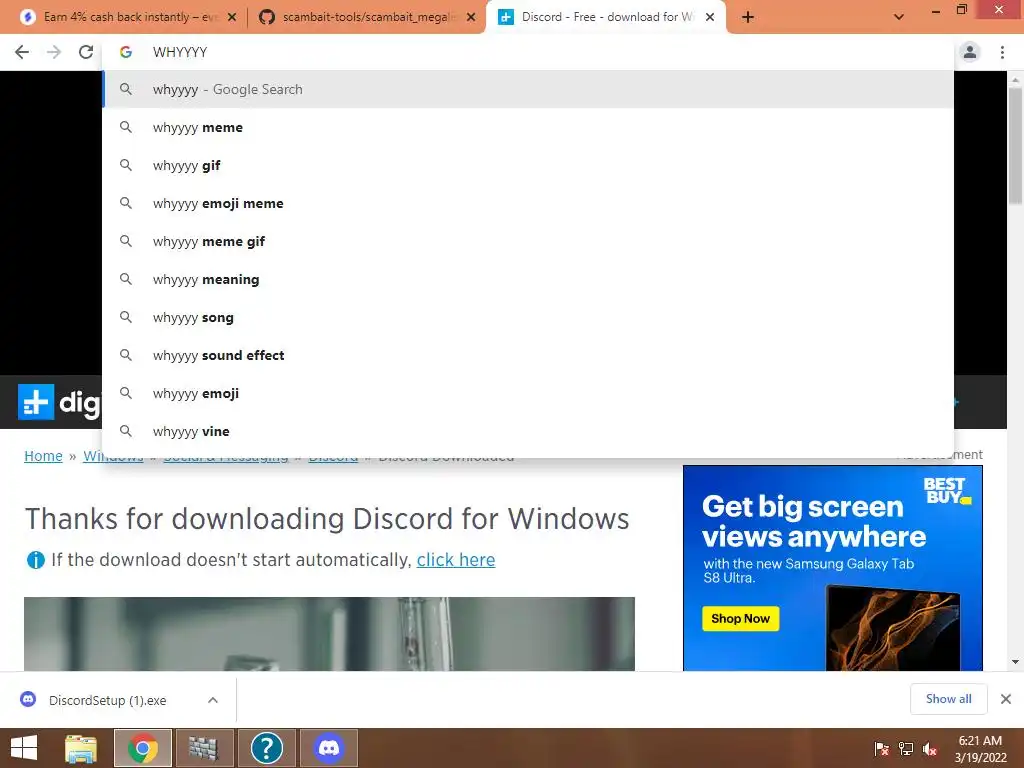Open DiscordSetup (1).exe download item
Screen dimensions: 1024x768
click(x=108, y=700)
